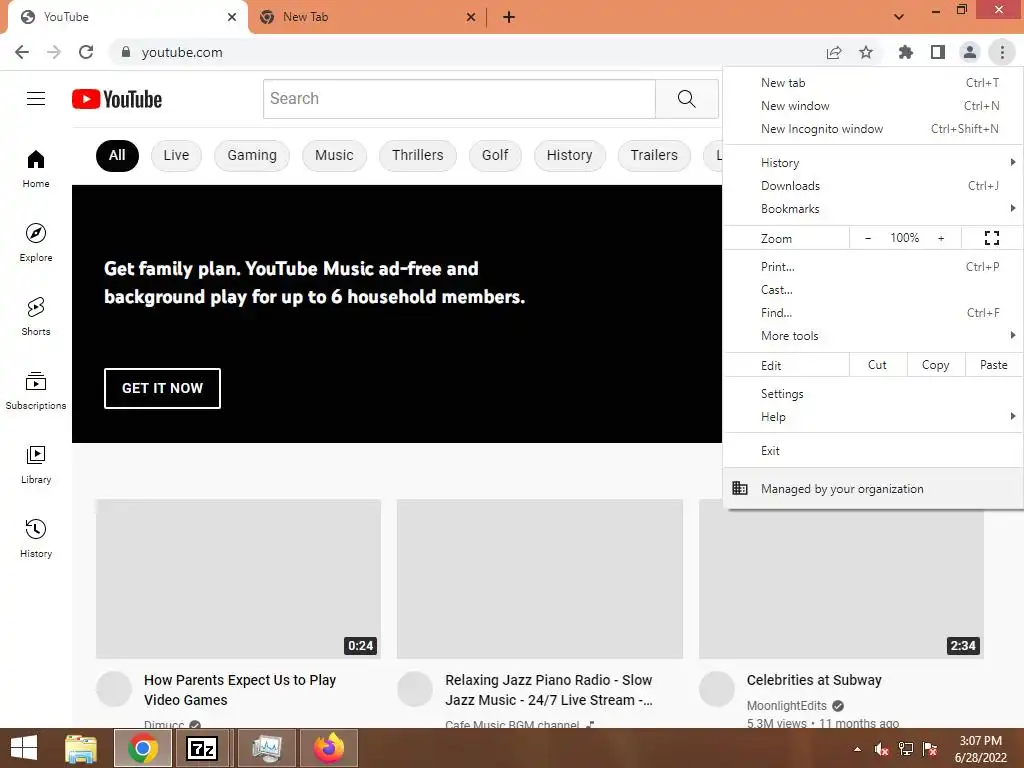Select the History filter chip
Screen dimensions: 1024x768
[569, 155]
